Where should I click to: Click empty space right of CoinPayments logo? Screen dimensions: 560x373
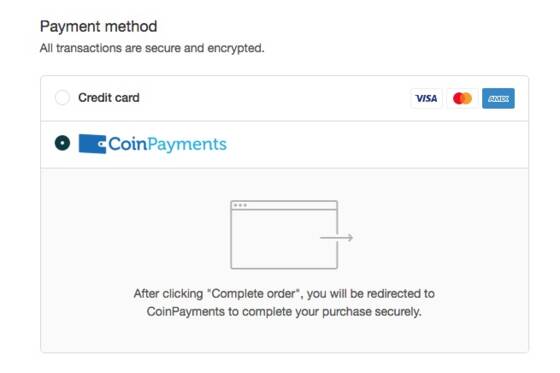(377, 144)
